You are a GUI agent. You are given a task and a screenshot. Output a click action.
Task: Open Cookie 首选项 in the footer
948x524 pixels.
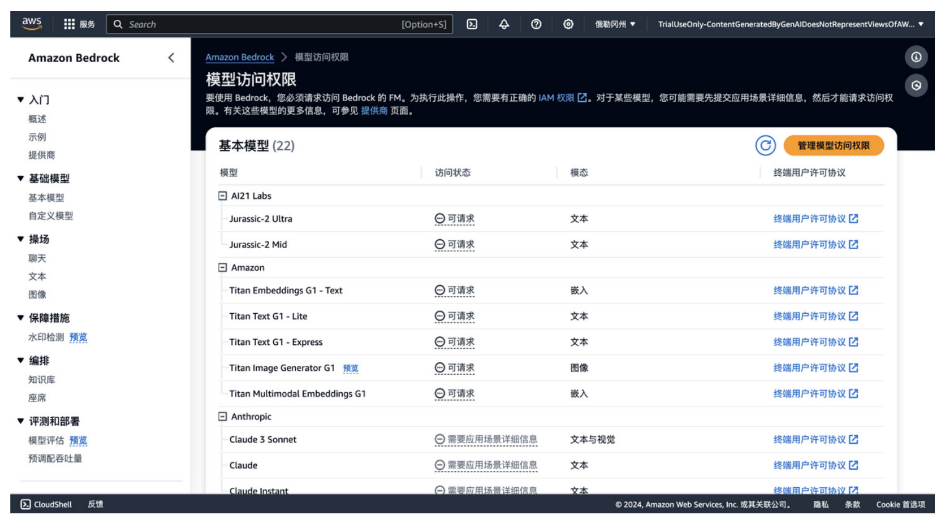click(x=900, y=504)
